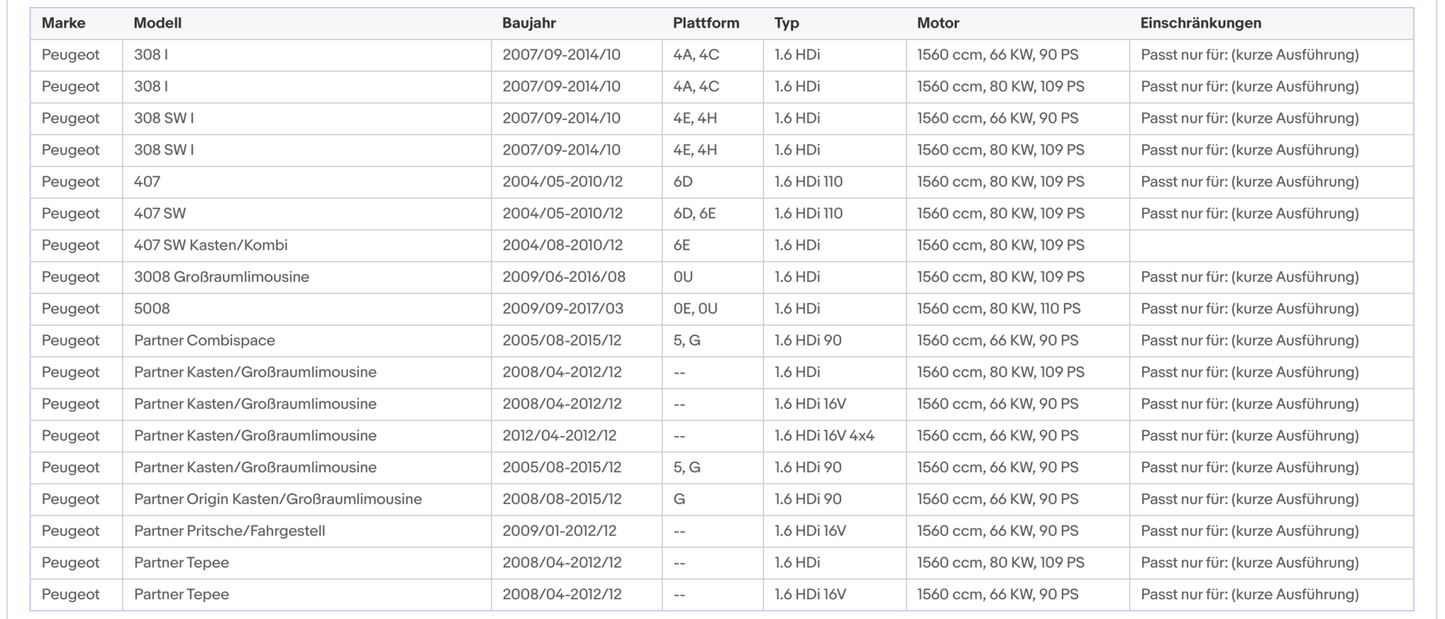This screenshot has width=1445, height=619.
Task: Click the Plattform column header
Action: coord(706,23)
